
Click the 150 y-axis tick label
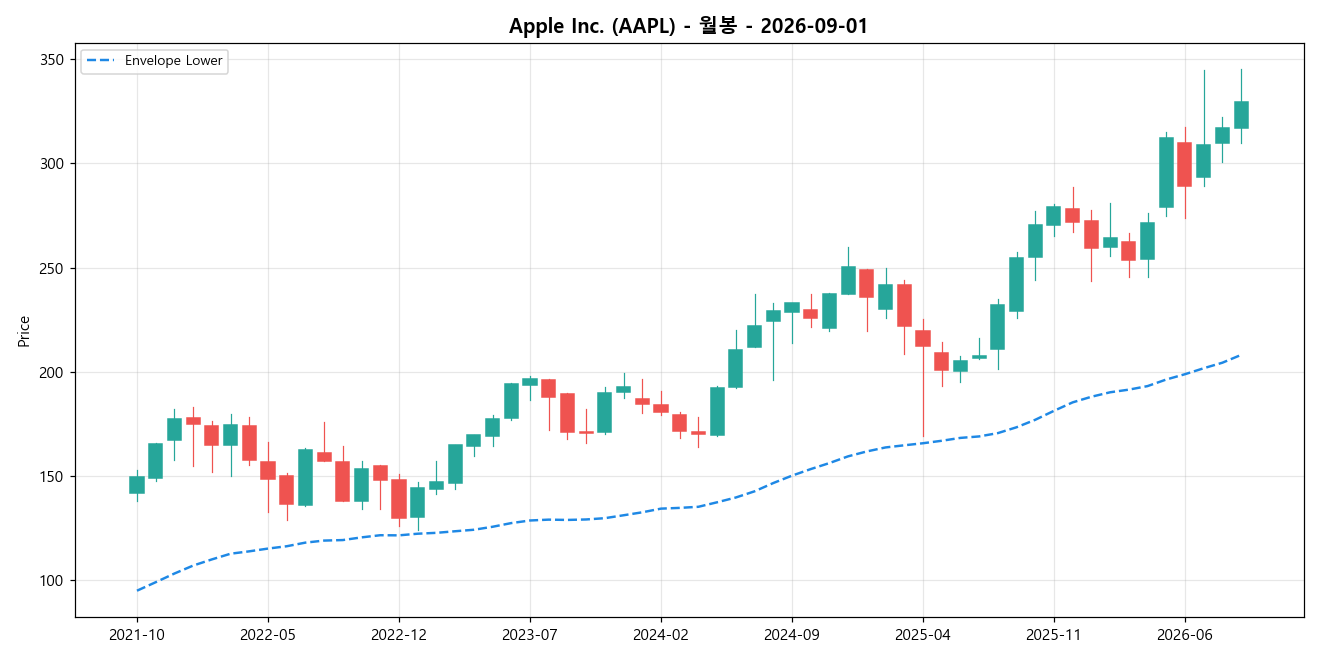(x=53, y=476)
